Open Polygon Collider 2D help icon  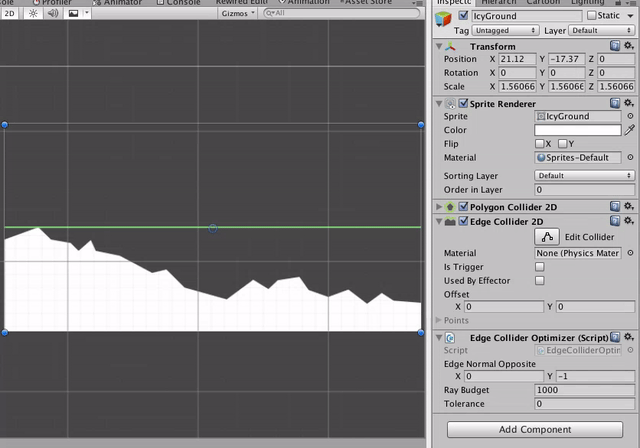click(615, 206)
